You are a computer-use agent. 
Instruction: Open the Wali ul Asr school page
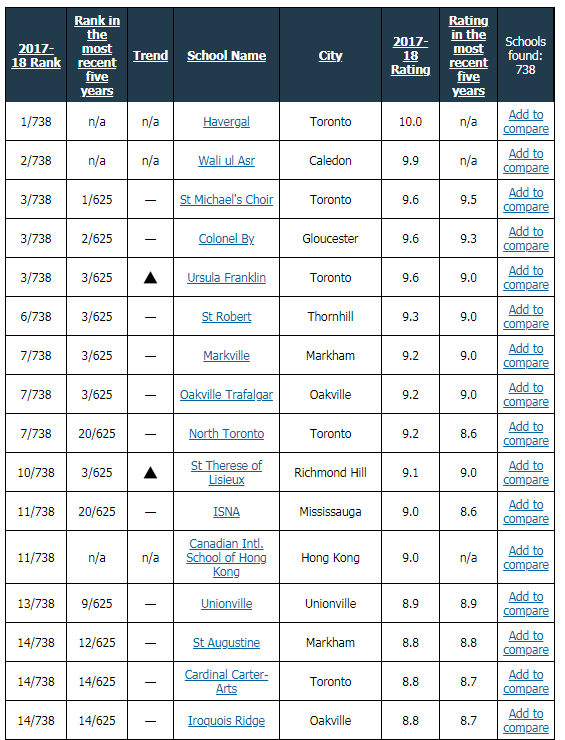227,161
